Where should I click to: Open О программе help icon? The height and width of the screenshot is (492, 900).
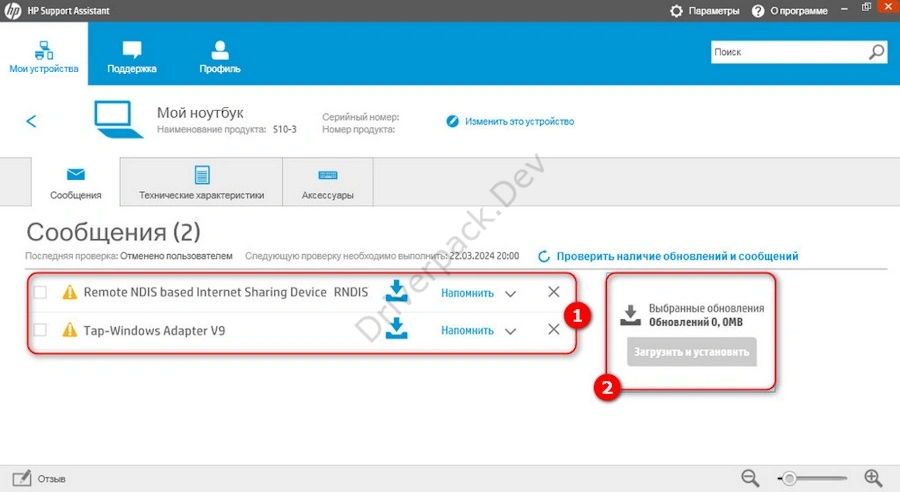758,11
